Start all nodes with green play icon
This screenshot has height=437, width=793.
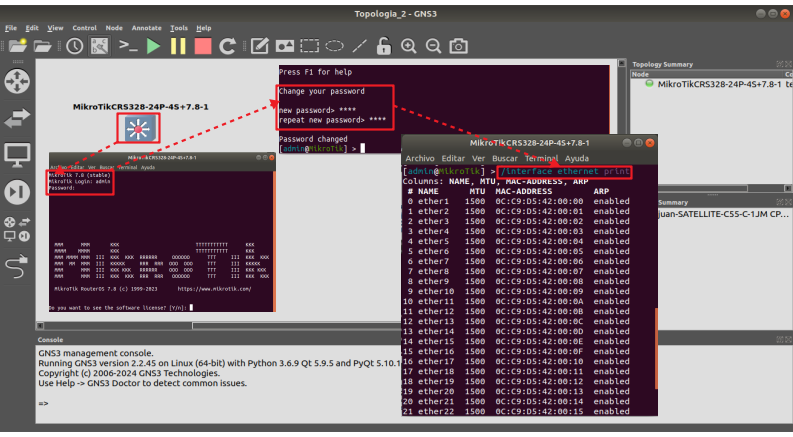tap(153, 46)
